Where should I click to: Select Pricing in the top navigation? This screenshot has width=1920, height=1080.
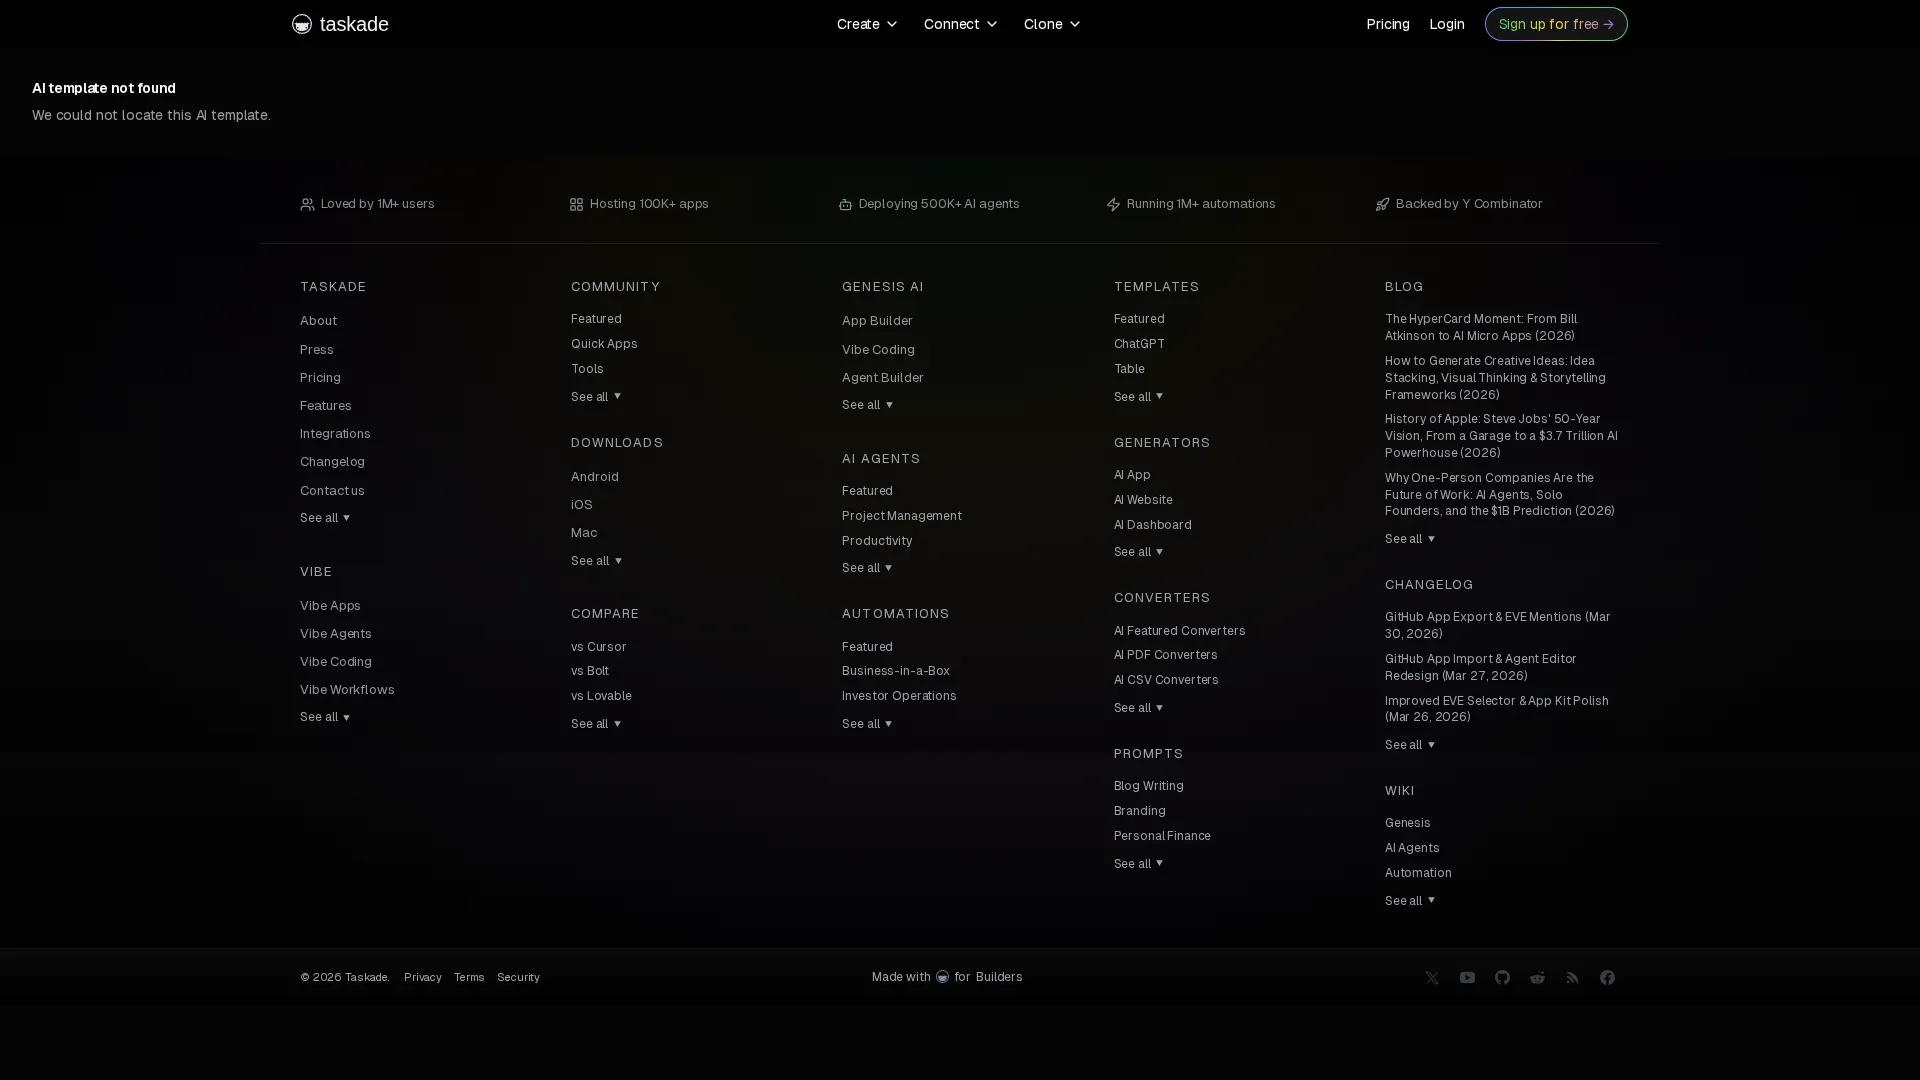1387,24
